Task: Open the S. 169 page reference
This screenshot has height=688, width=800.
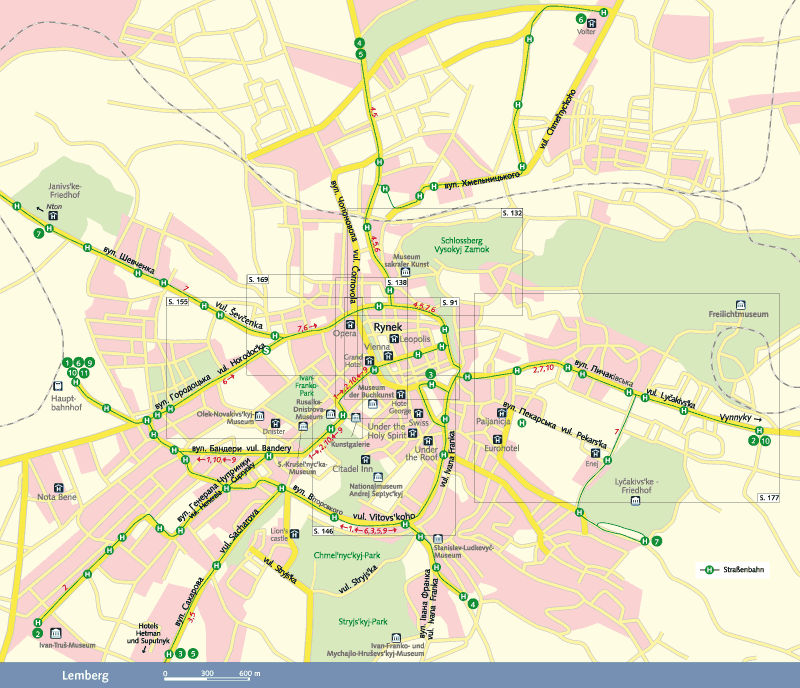Action: click(x=258, y=280)
